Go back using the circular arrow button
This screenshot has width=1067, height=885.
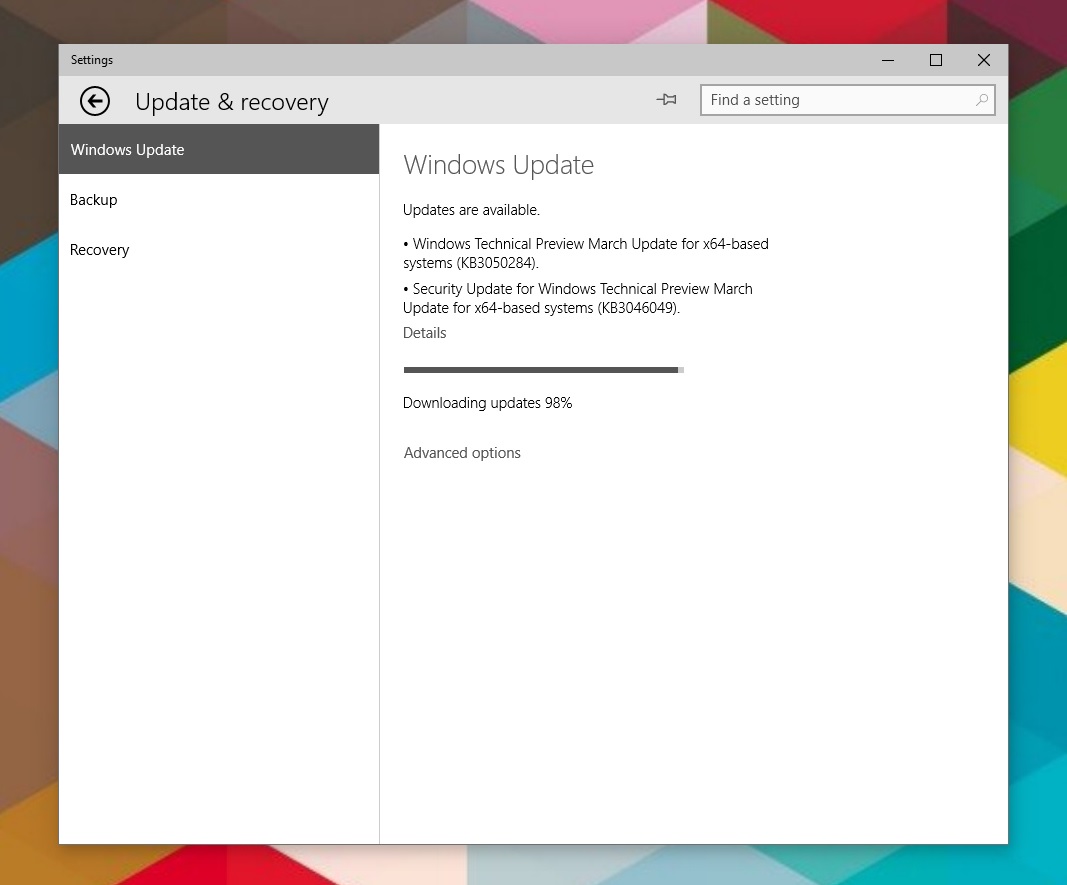click(x=95, y=101)
